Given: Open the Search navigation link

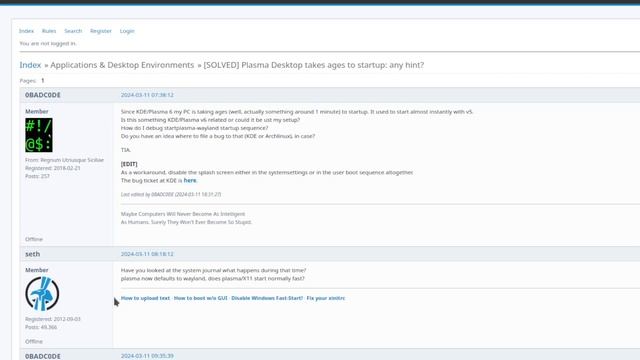Looking at the screenshot, I should point(73,31).
